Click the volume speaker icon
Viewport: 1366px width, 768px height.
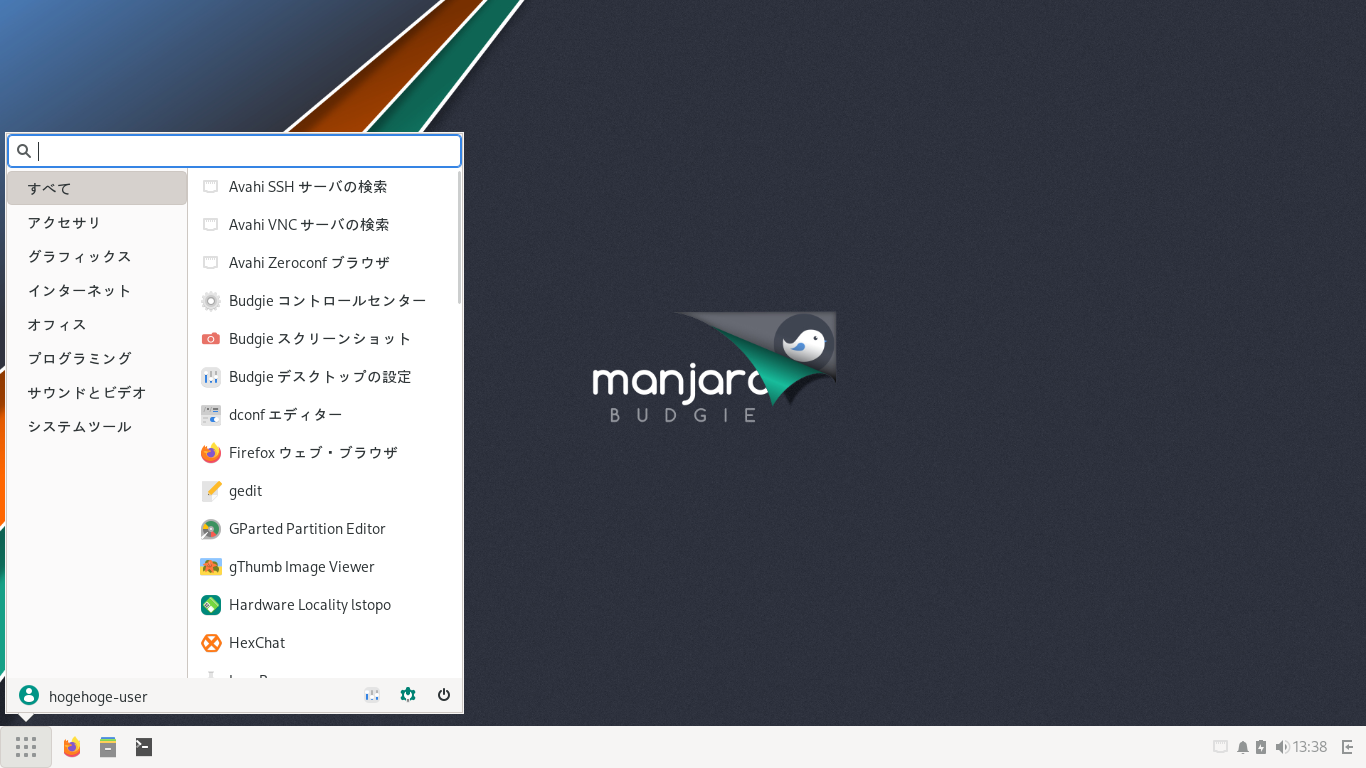1282,747
